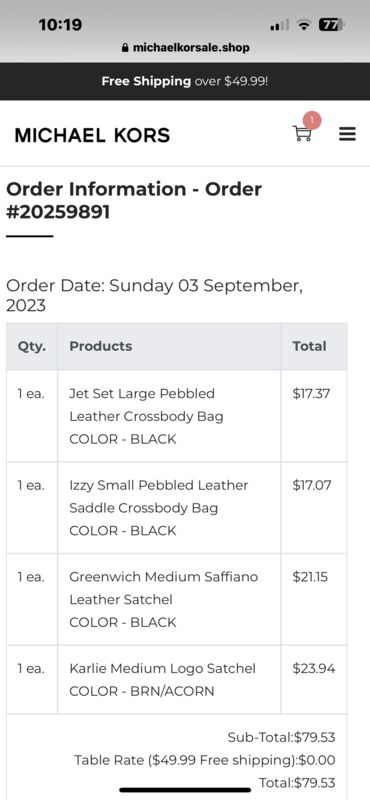Image resolution: width=370 pixels, height=800 pixels.
Task: Tap the 10:19 clock in status bar
Action: (60, 24)
